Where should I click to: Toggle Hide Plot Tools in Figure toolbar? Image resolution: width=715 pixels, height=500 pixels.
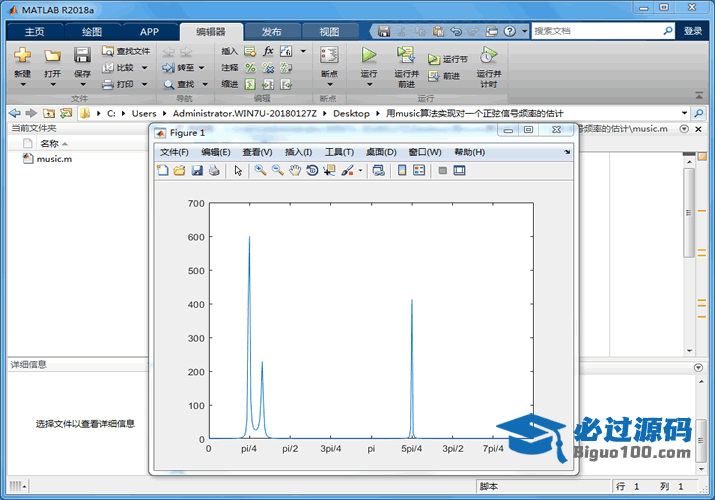click(x=442, y=170)
